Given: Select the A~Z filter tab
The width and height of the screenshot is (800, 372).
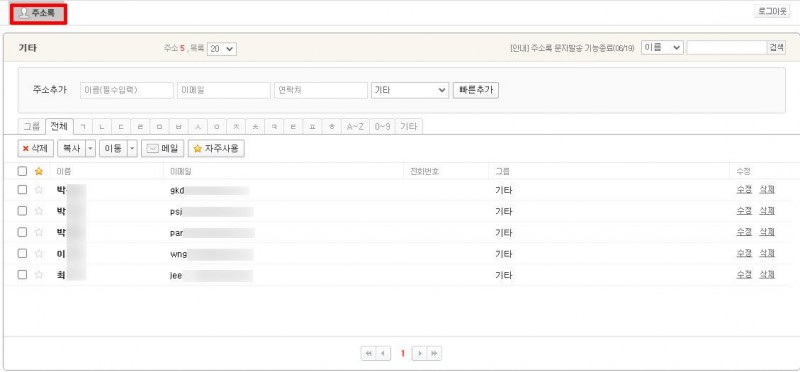Looking at the screenshot, I should point(356,127).
